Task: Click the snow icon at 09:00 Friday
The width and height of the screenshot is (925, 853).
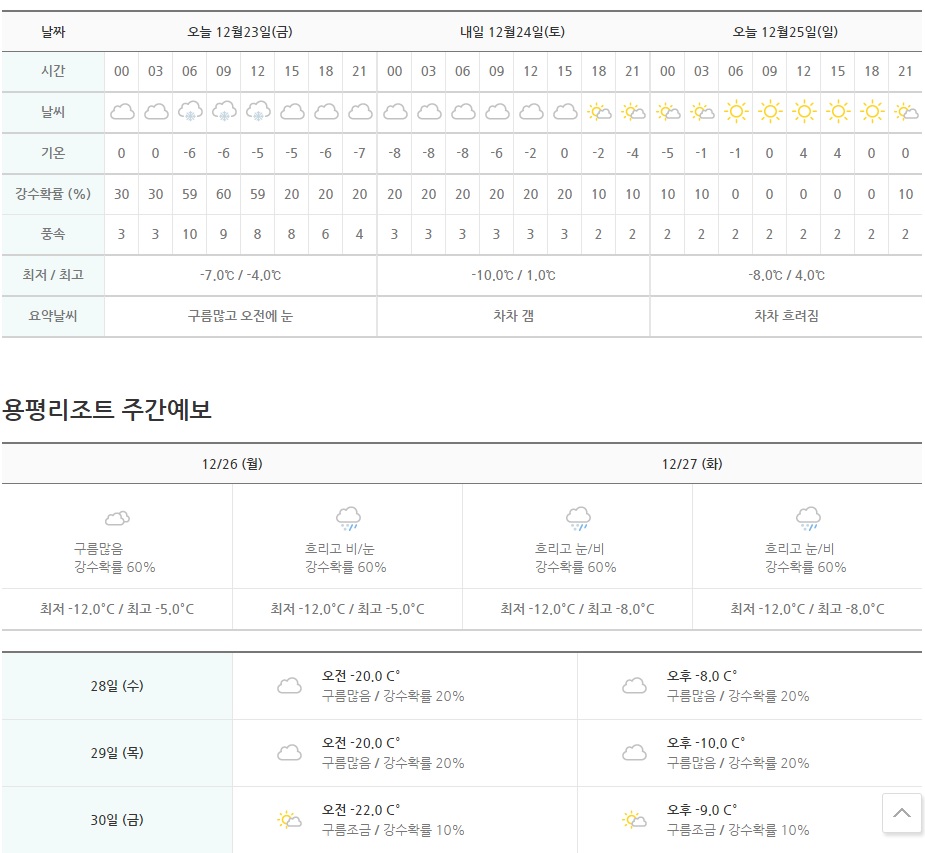Action: (223, 111)
